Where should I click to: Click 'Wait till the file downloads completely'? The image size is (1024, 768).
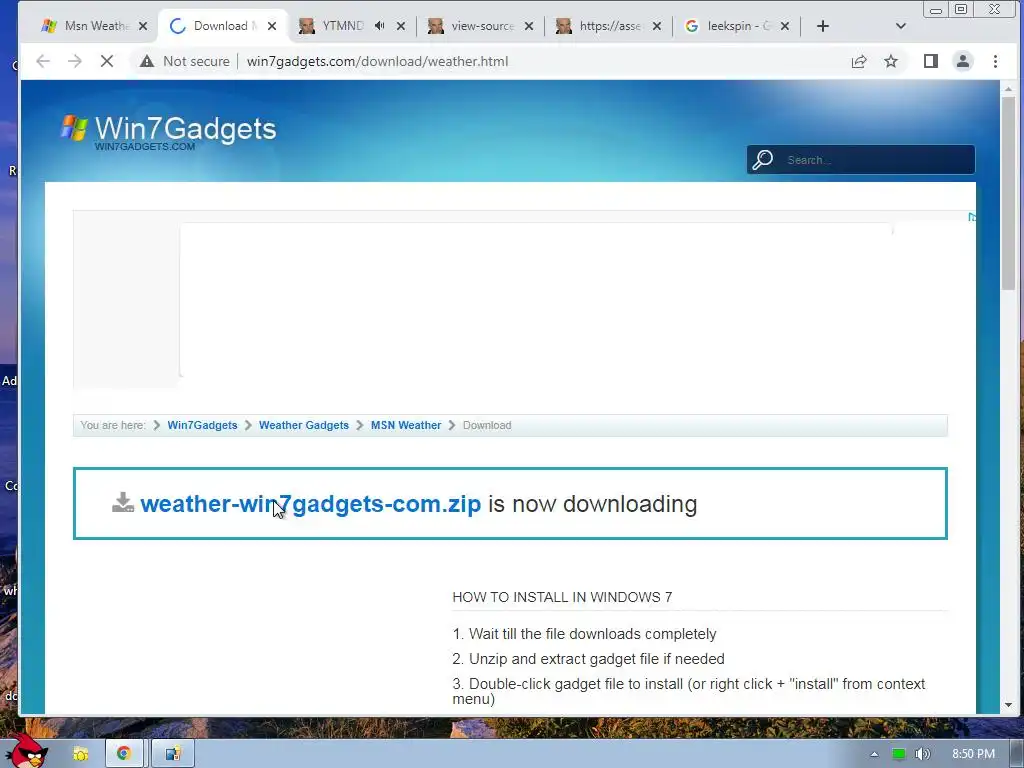[x=592, y=634]
